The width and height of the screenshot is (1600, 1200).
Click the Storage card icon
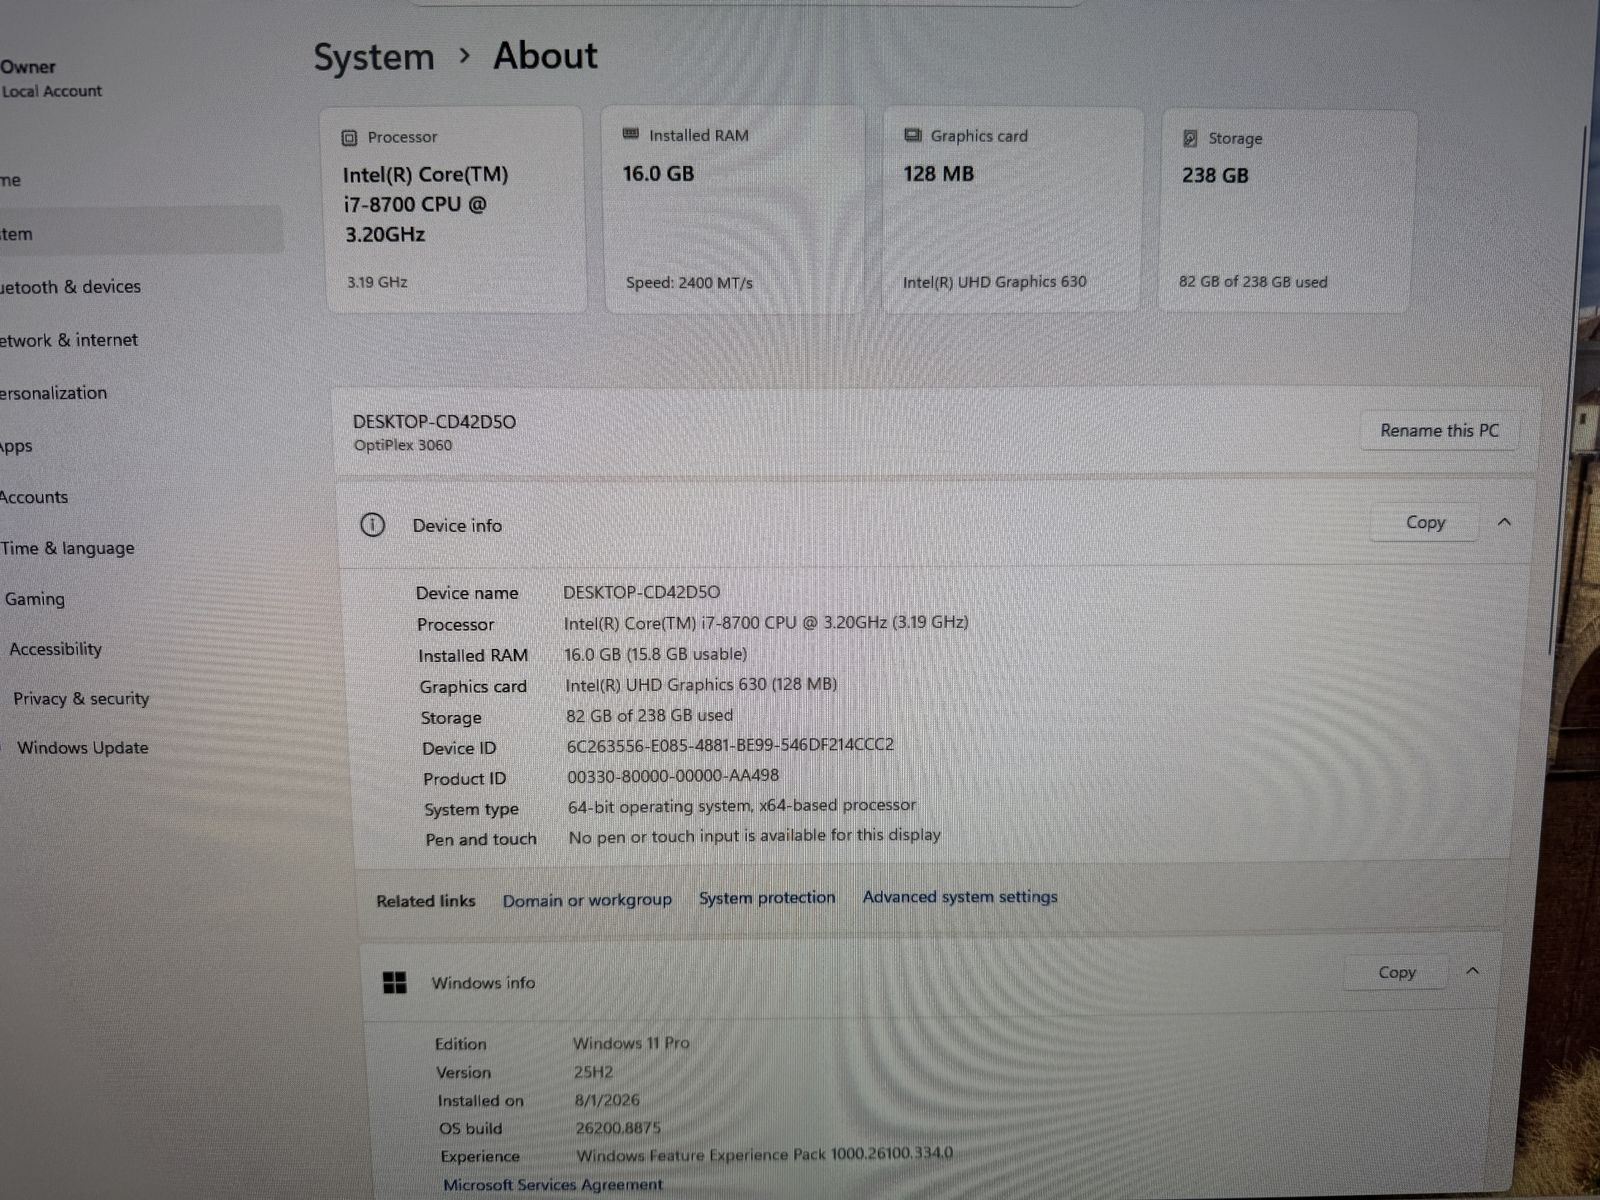pos(1190,138)
